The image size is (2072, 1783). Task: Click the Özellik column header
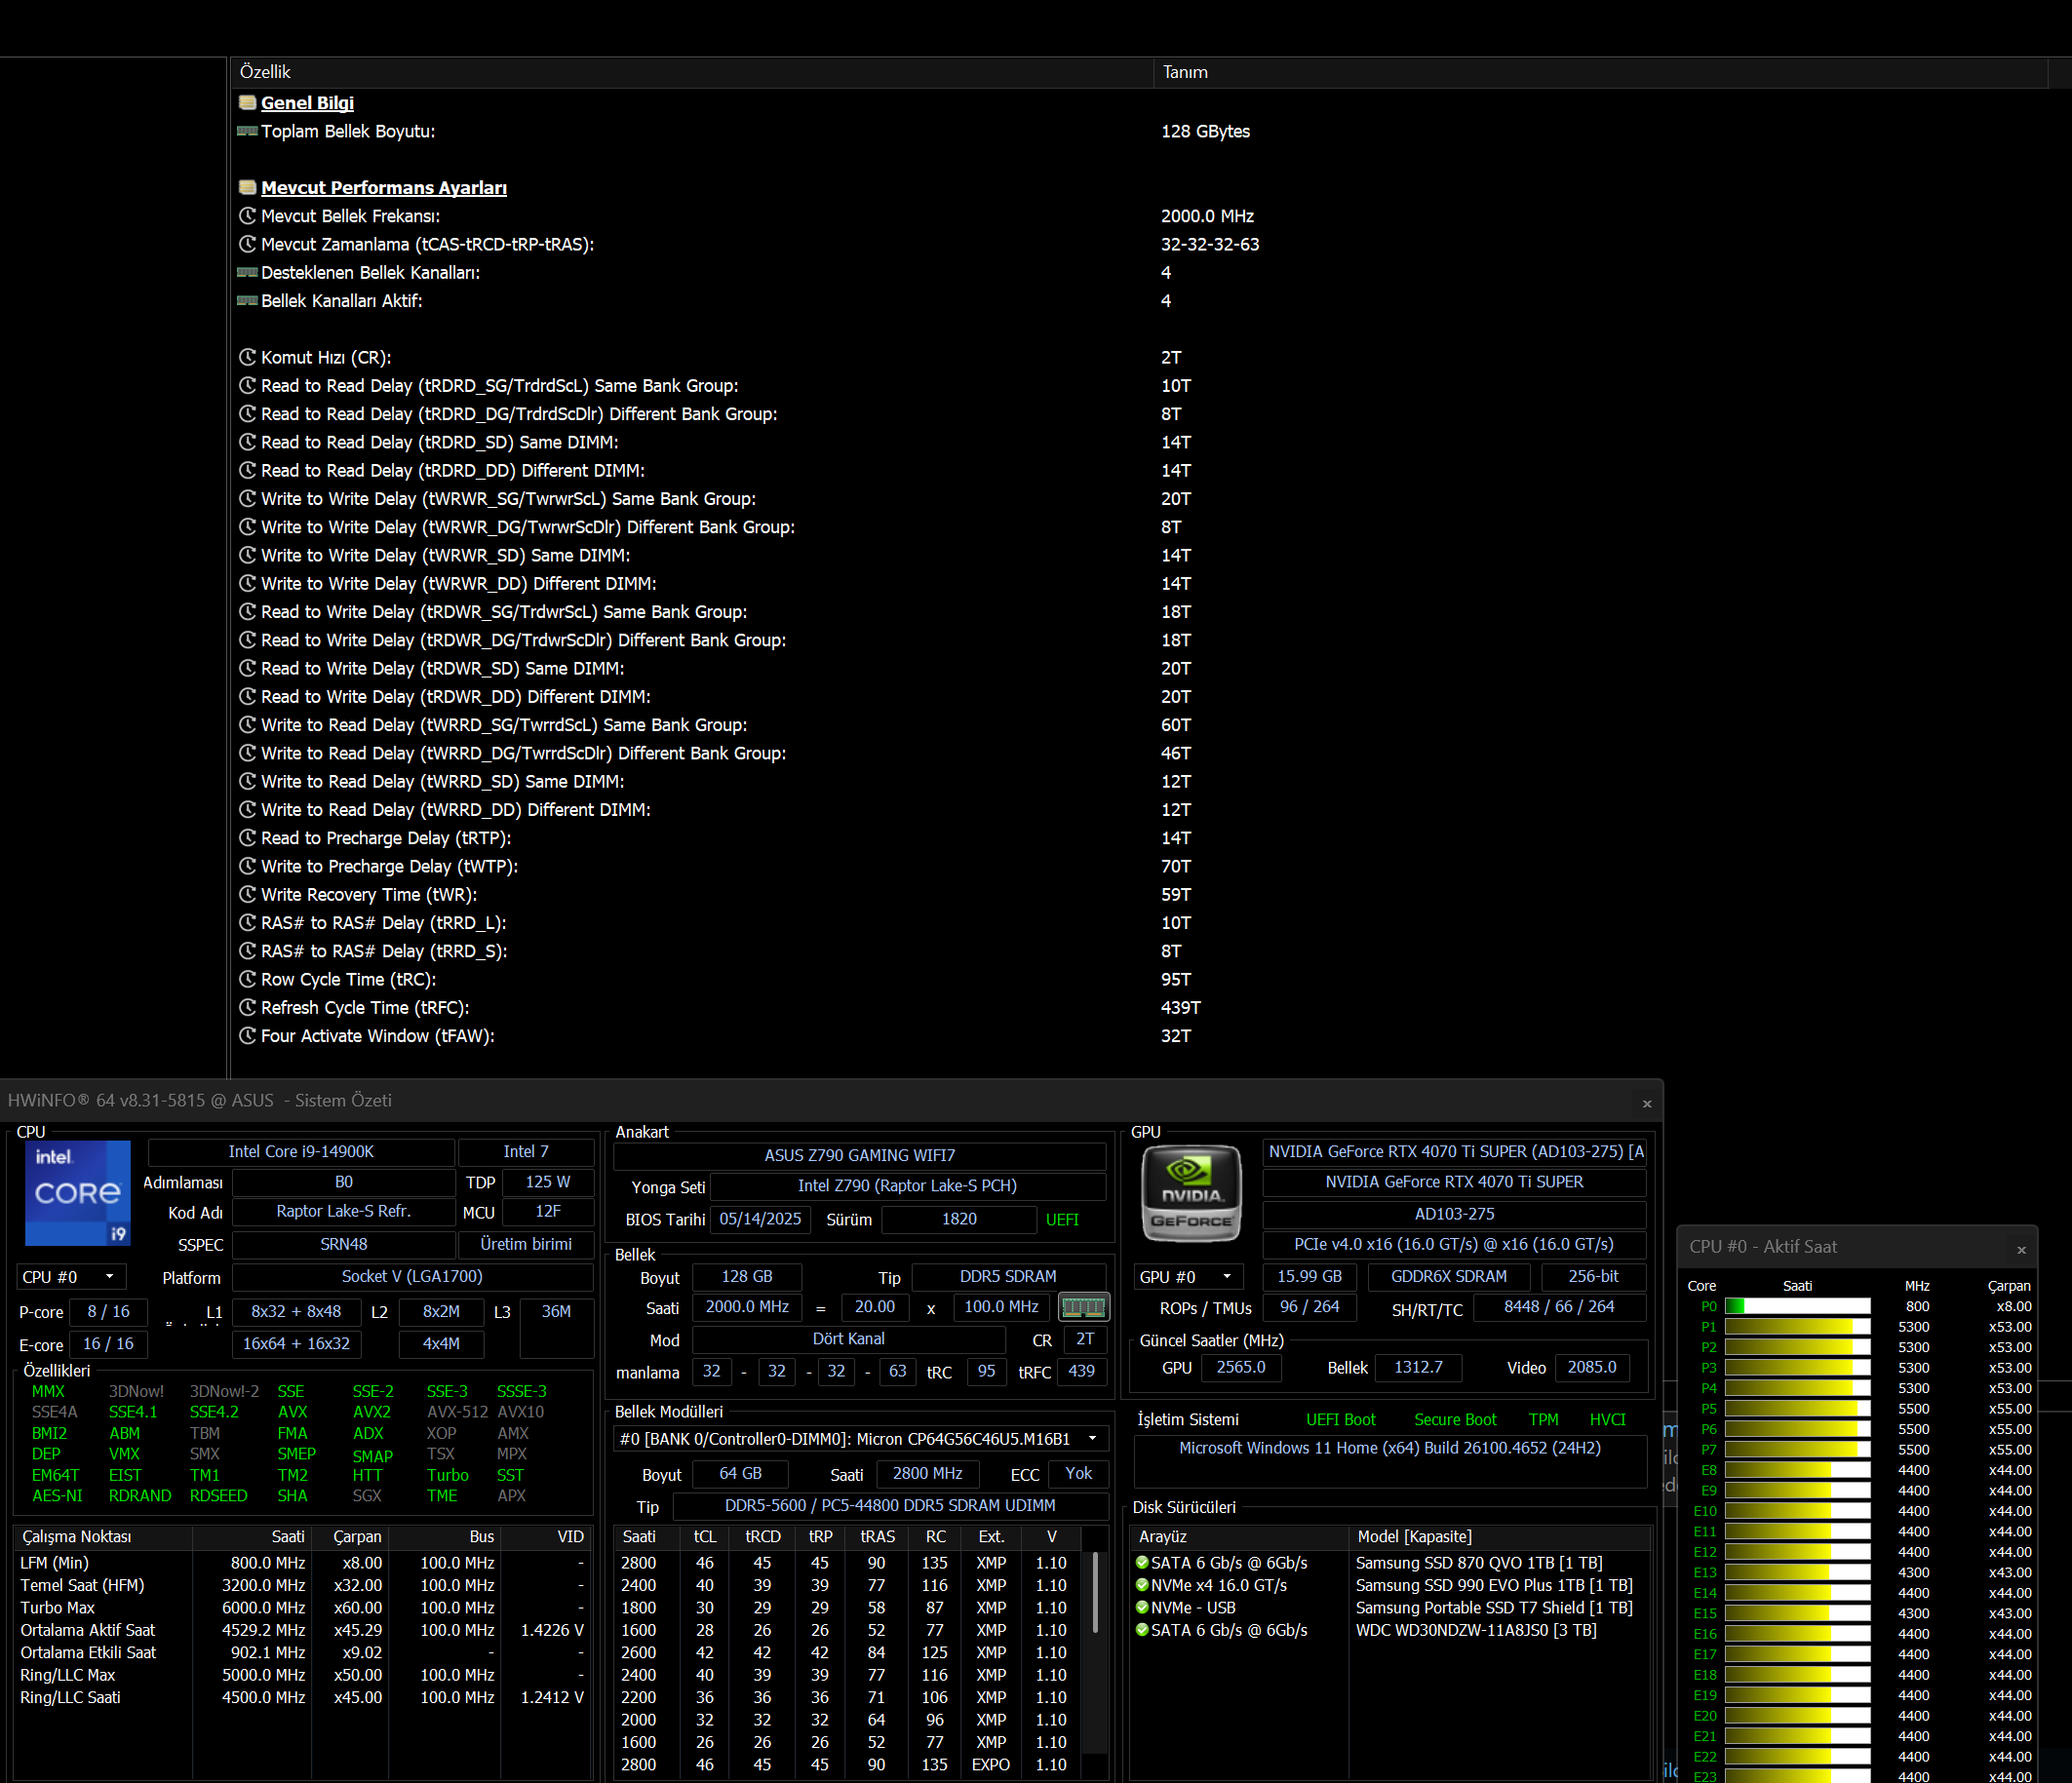tap(692, 72)
